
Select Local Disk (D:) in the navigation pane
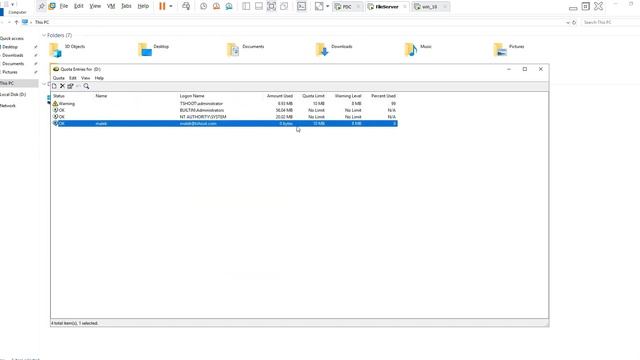(x=13, y=94)
